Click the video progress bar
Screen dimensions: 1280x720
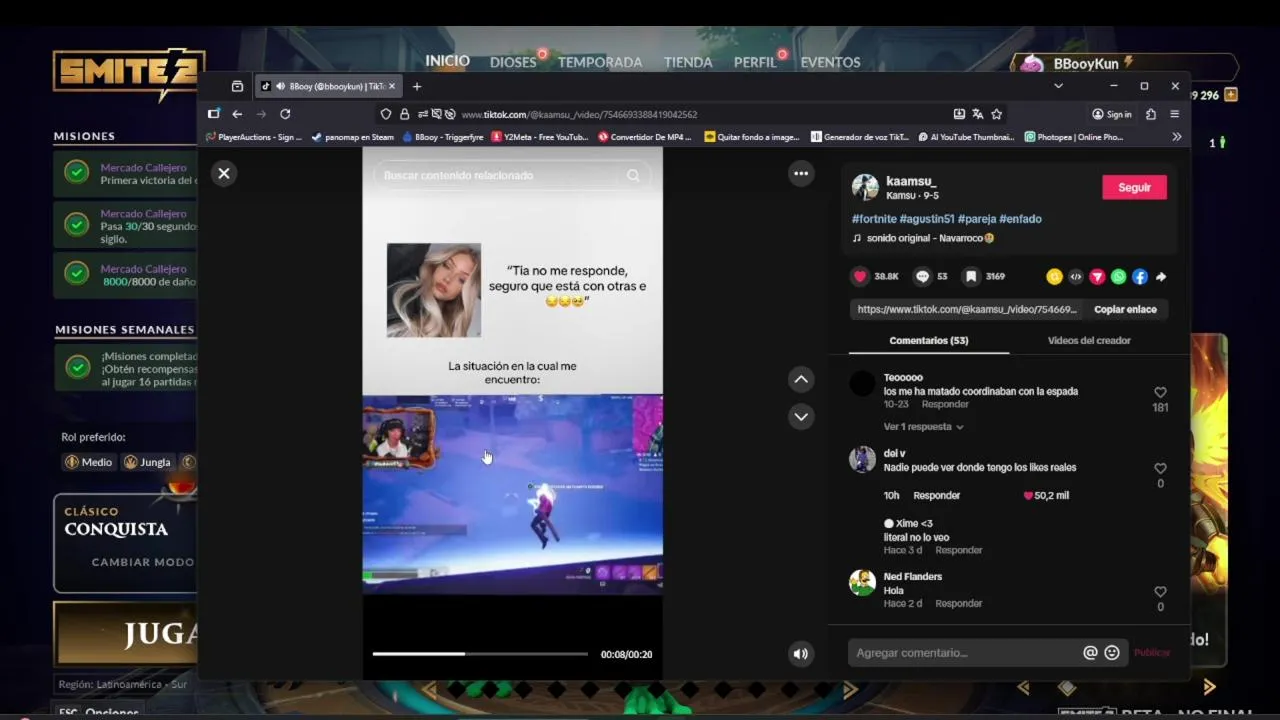tap(480, 654)
